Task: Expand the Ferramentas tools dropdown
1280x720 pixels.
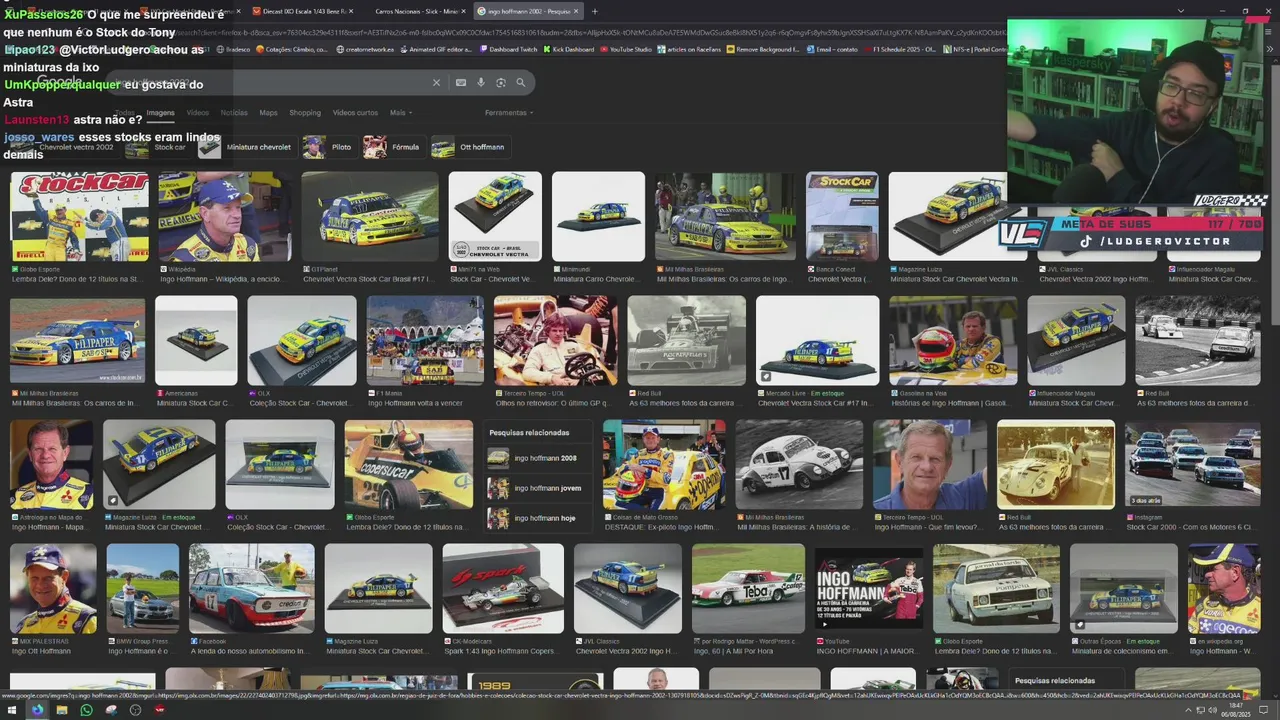Action: [507, 113]
